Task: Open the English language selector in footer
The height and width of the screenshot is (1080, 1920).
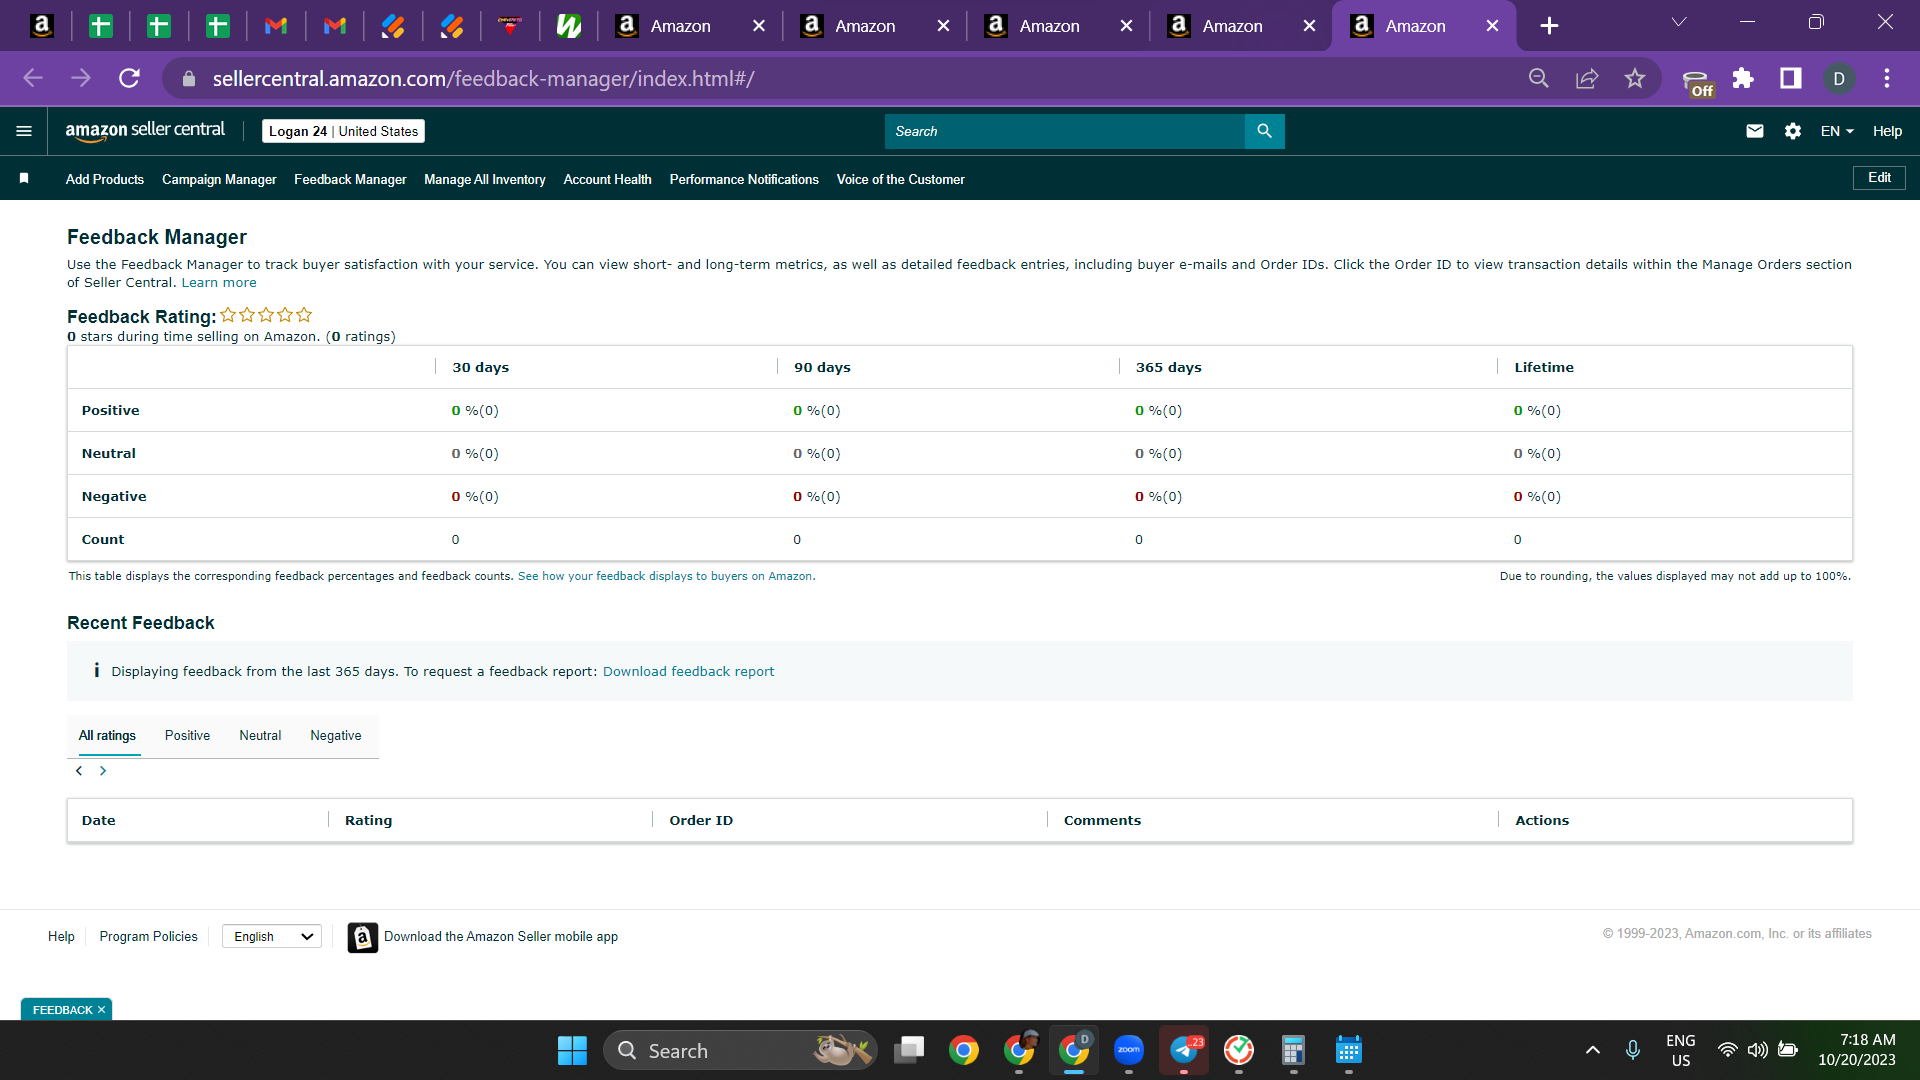Action: pos(272,937)
